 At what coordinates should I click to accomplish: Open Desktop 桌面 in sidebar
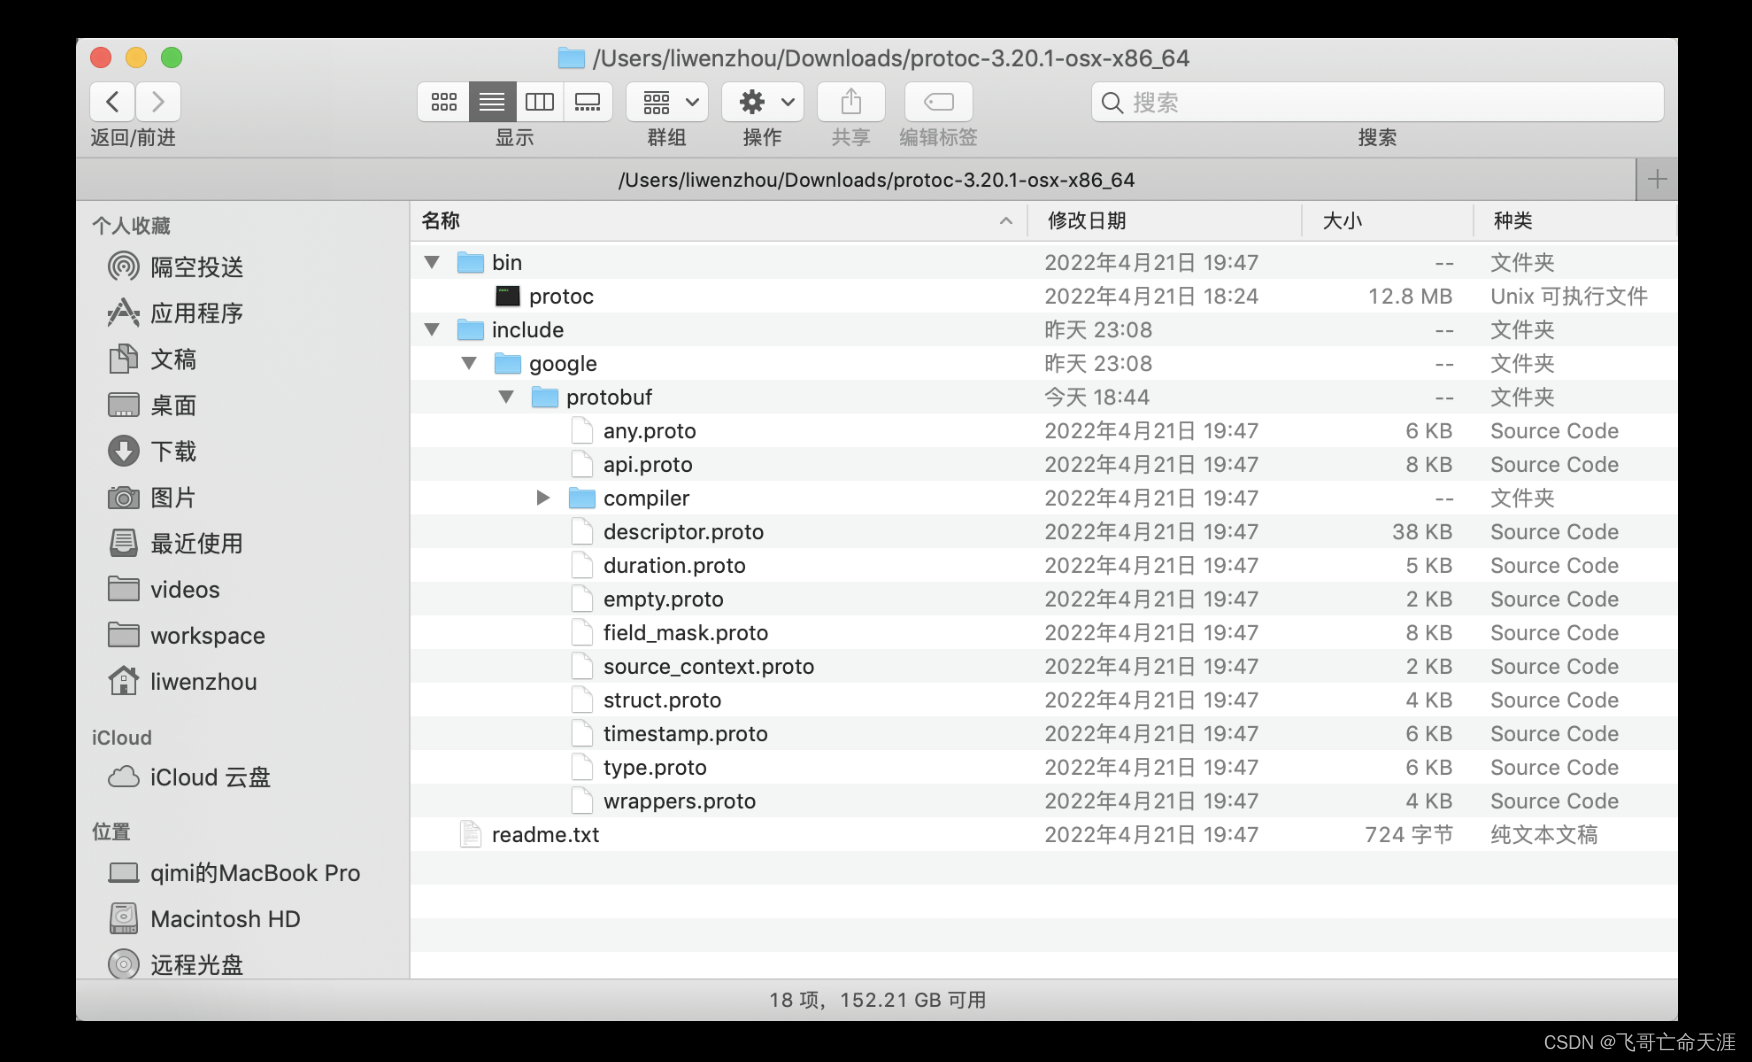(x=153, y=405)
